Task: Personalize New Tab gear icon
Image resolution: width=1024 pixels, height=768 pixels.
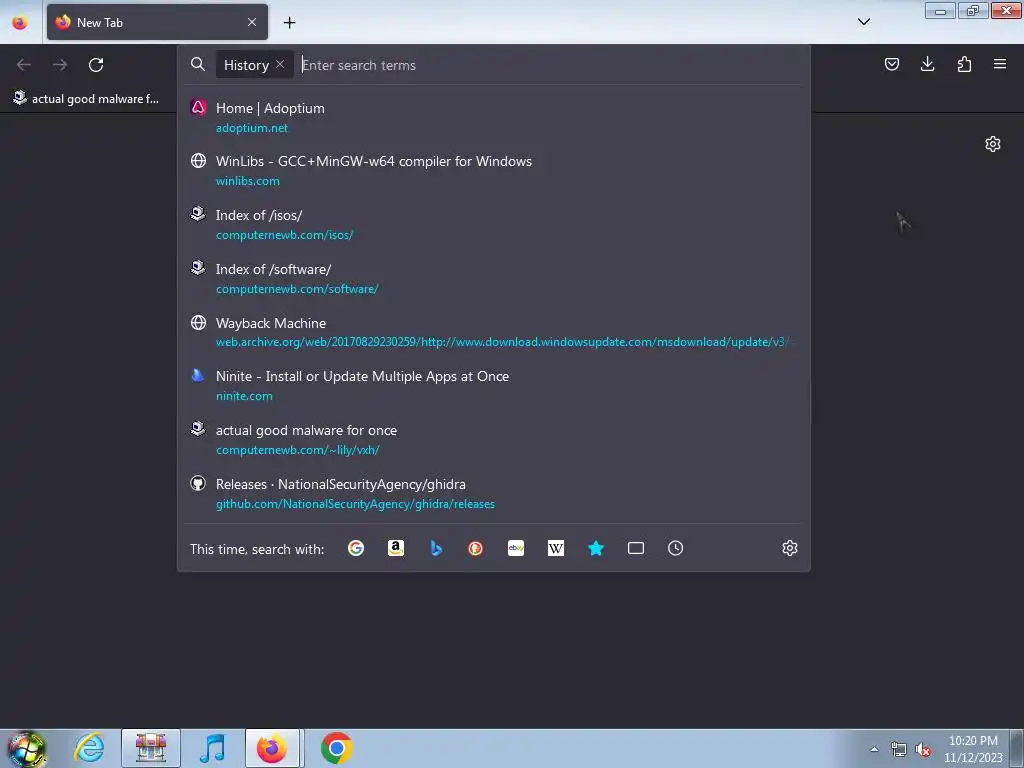Action: [x=993, y=144]
